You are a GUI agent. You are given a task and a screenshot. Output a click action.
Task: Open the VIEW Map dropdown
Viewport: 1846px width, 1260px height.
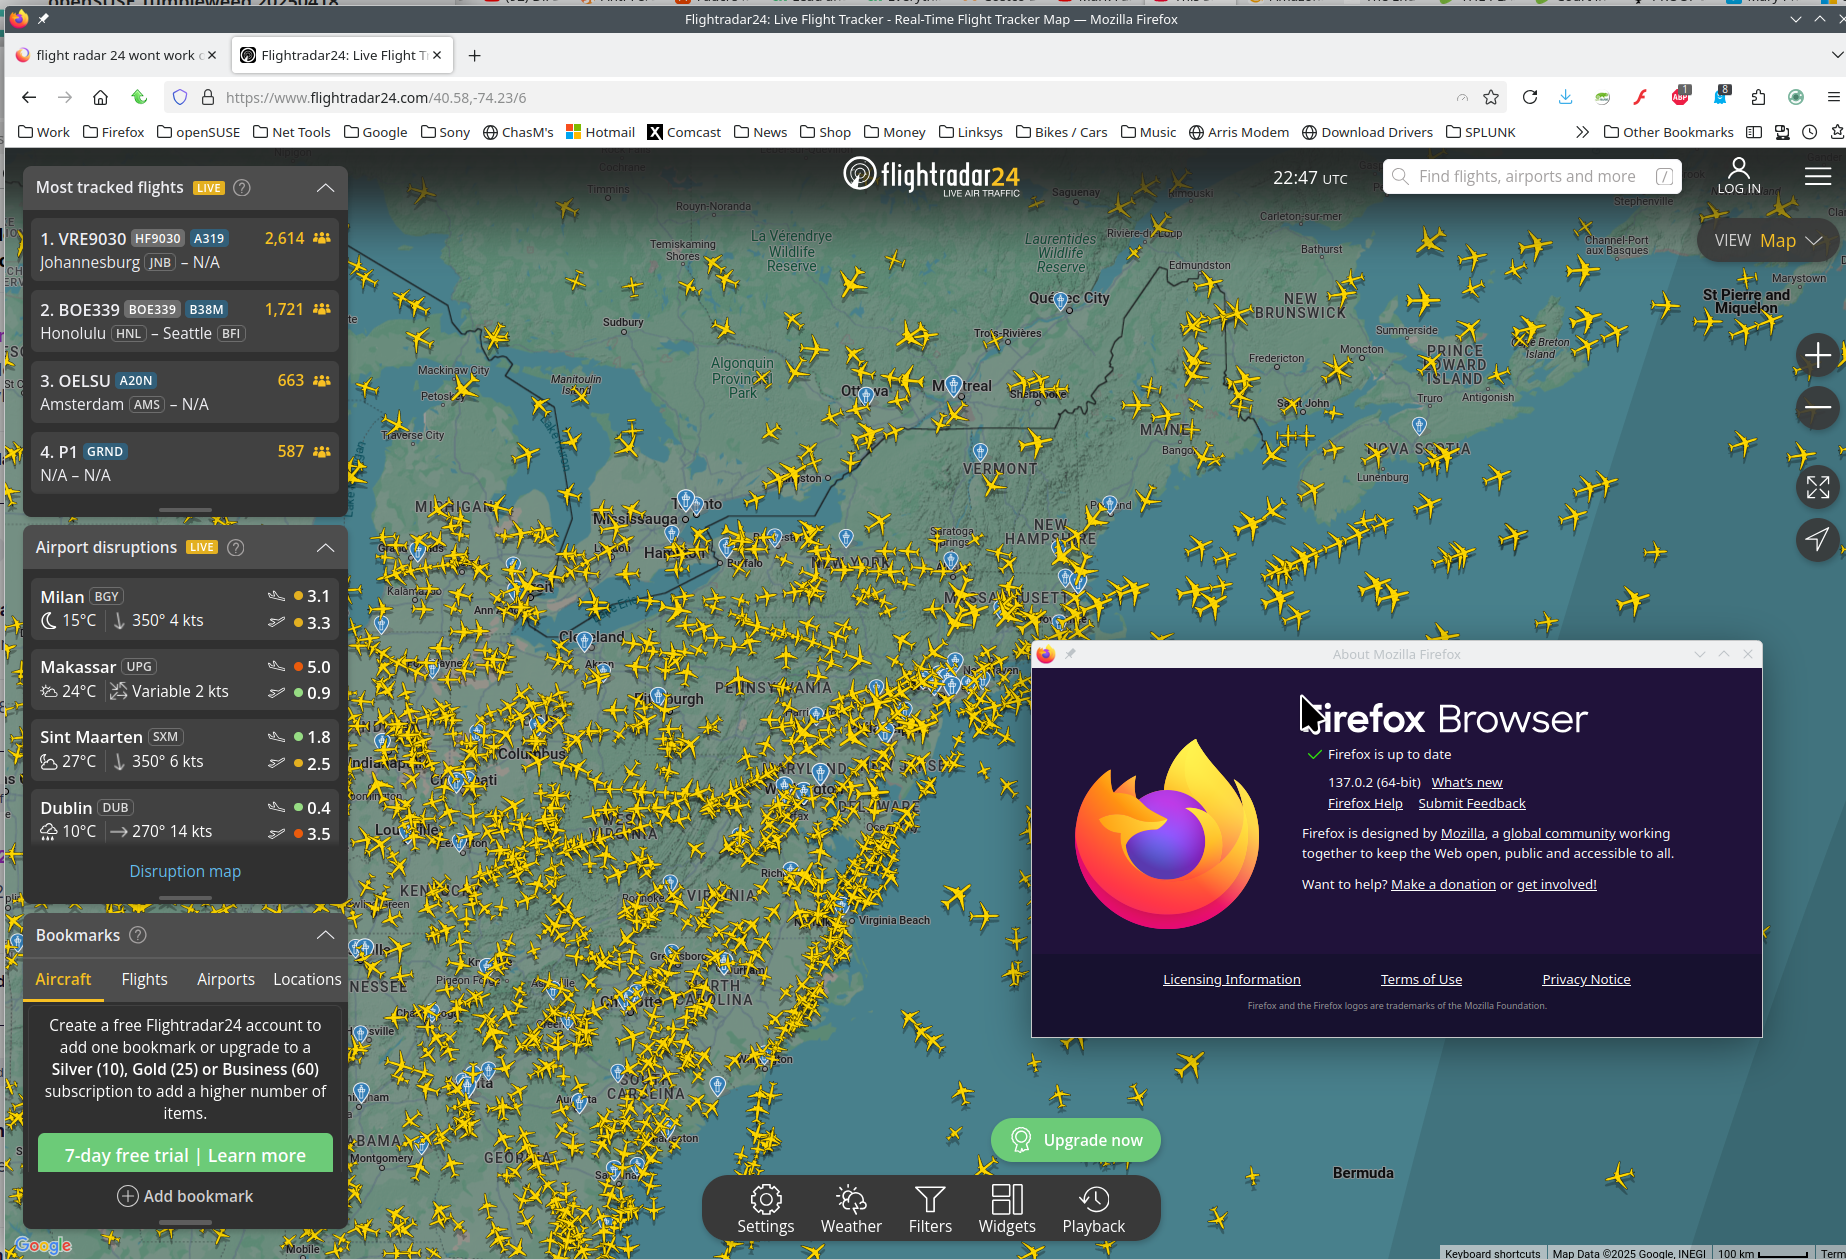1768,240
